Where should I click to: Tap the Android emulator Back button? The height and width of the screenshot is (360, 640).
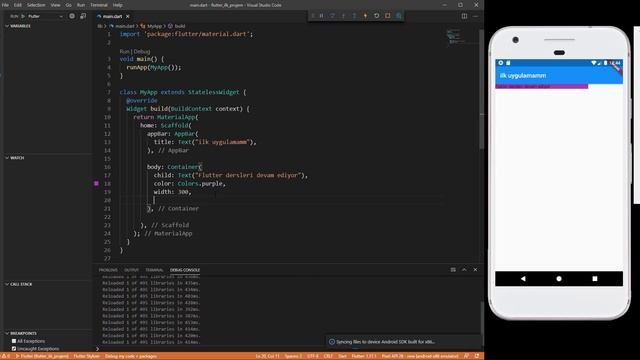523,278
